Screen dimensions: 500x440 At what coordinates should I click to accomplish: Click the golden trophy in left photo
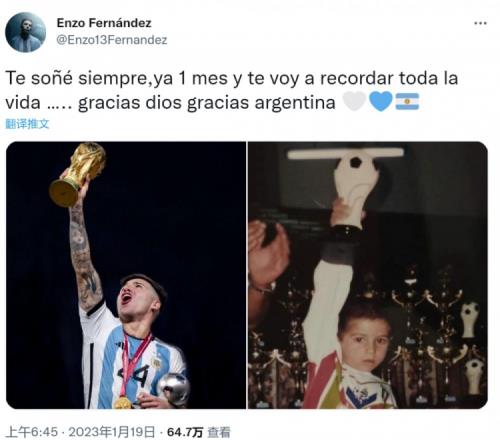coord(77,174)
